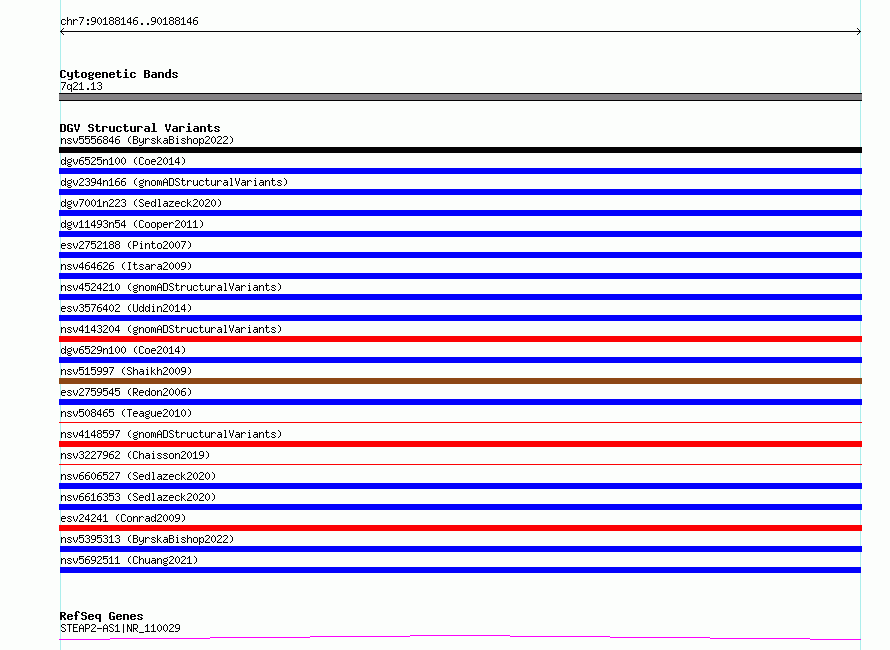Select the DGV Structural Variants track title
The image size is (890, 650).
(140, 128)
